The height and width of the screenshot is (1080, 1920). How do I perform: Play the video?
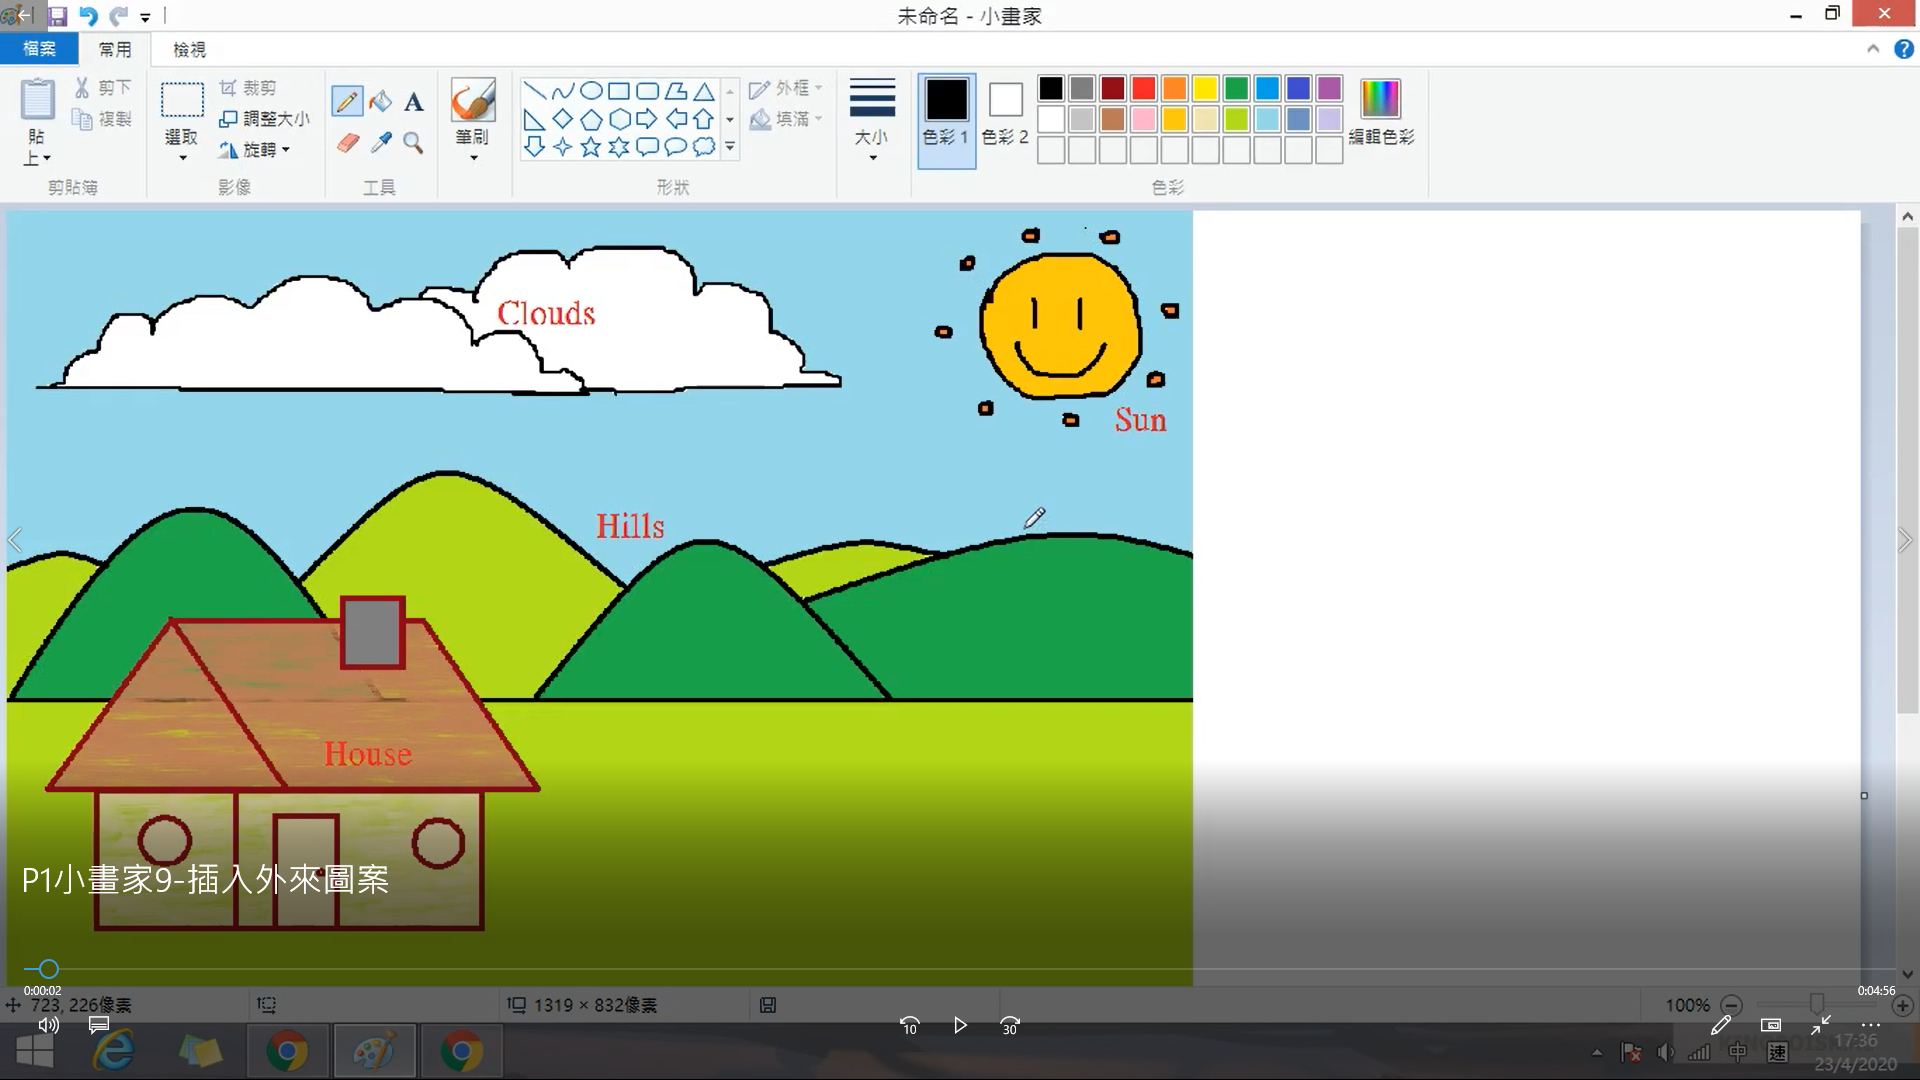(960, 1025)
